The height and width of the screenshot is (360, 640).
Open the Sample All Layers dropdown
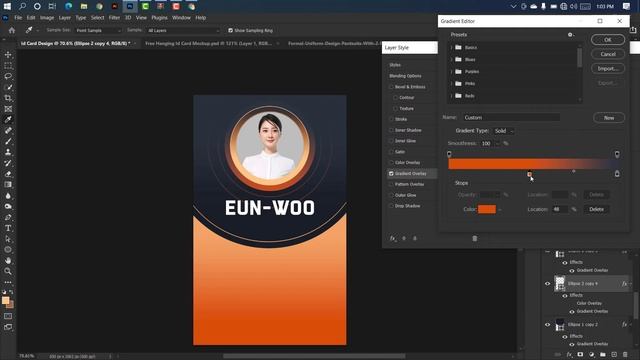click(x=183, y=31)
